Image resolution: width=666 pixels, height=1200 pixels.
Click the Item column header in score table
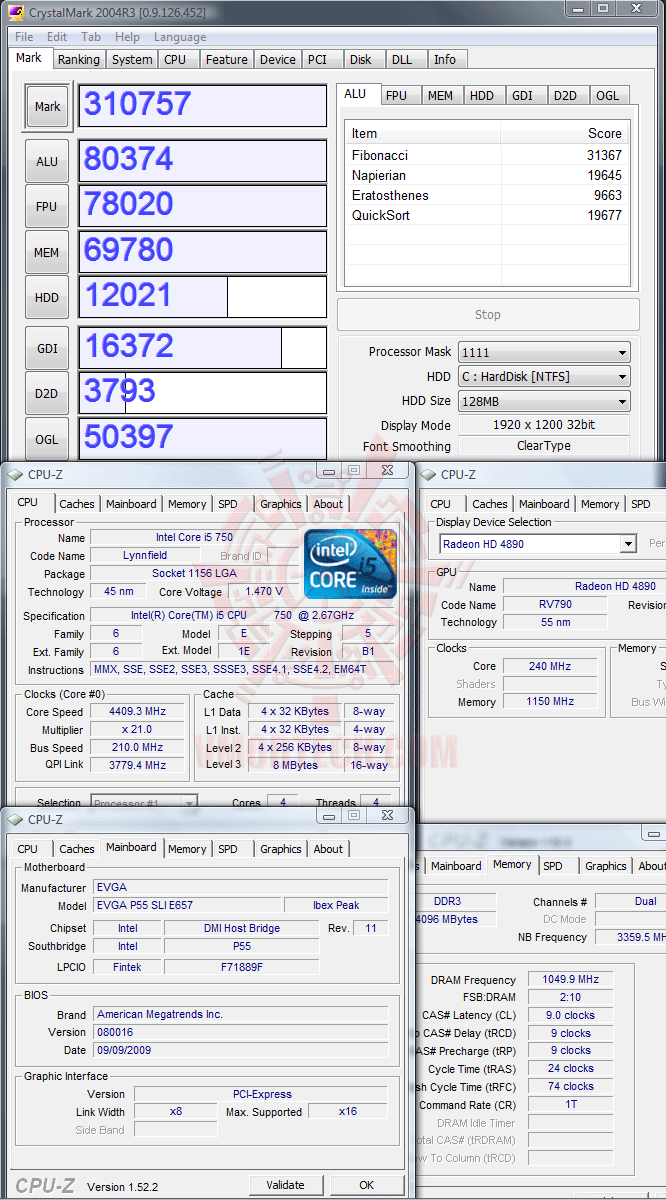tap(423, 133)
